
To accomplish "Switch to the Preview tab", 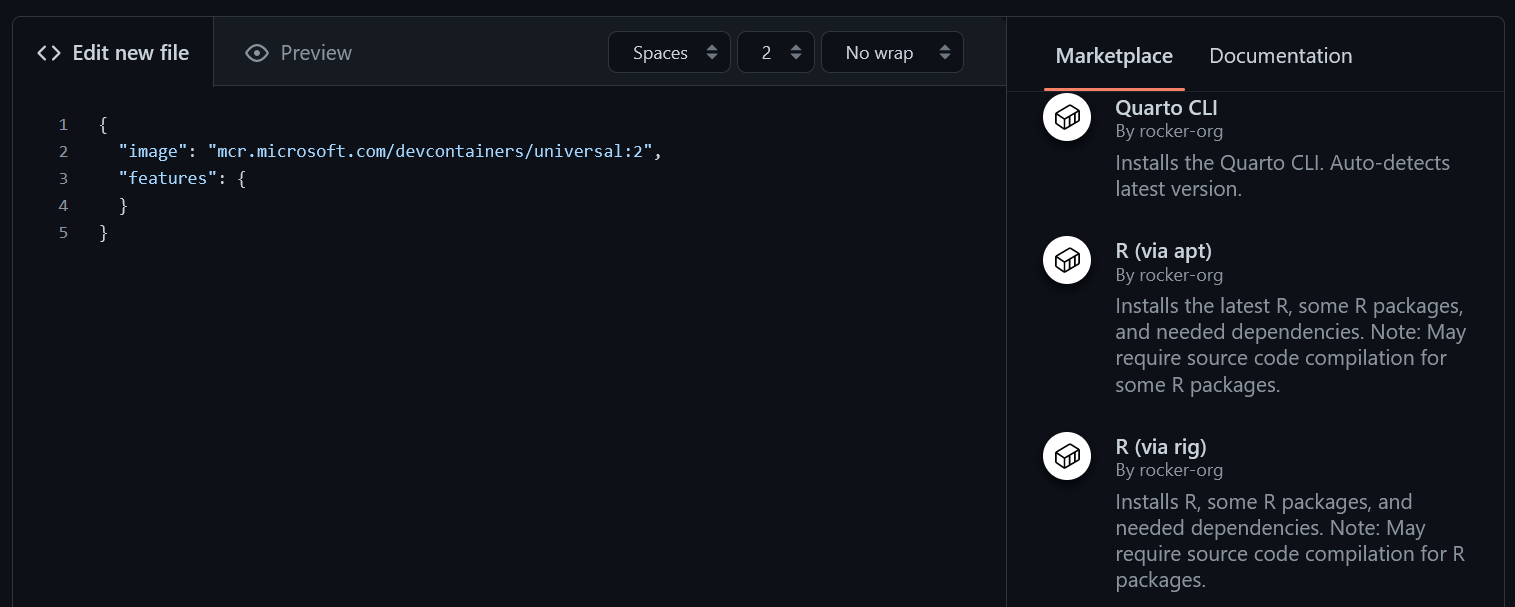I will [x=314, y=52].
